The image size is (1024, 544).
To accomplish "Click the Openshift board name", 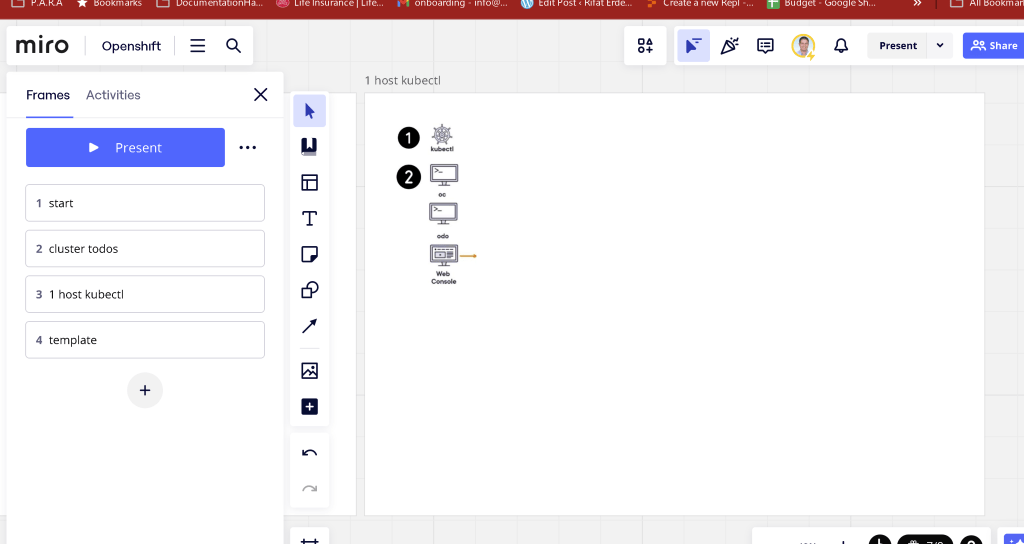I will tap(131, 46).
